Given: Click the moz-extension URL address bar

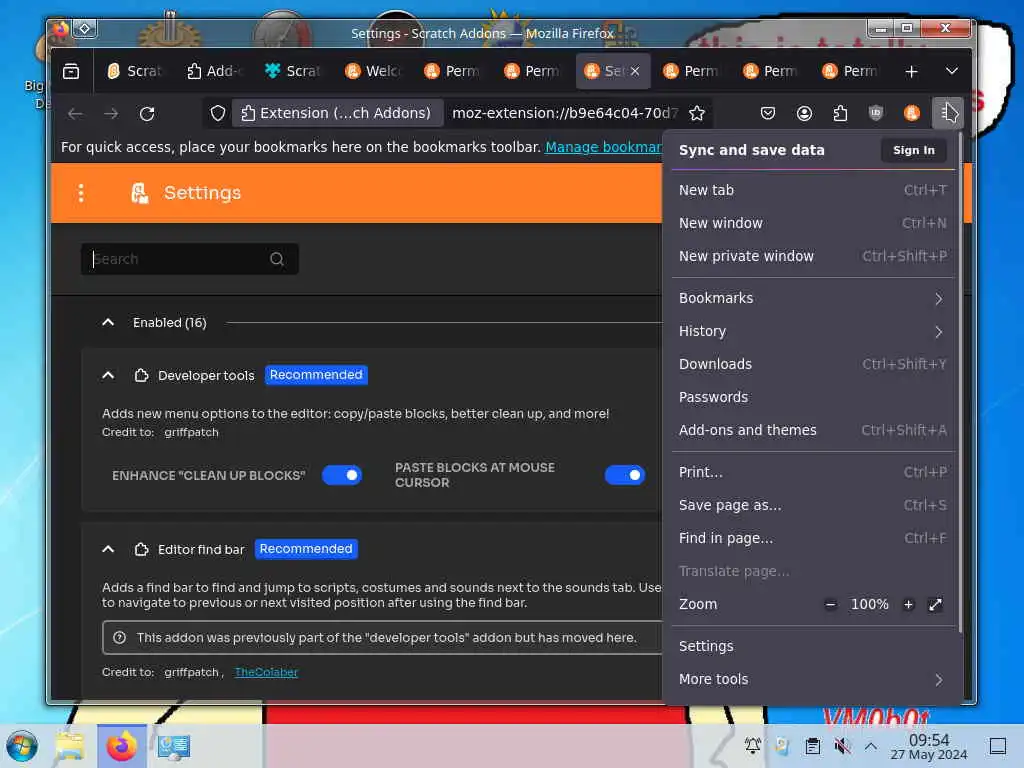Looking at the screenshot, I should click(565, 113).
